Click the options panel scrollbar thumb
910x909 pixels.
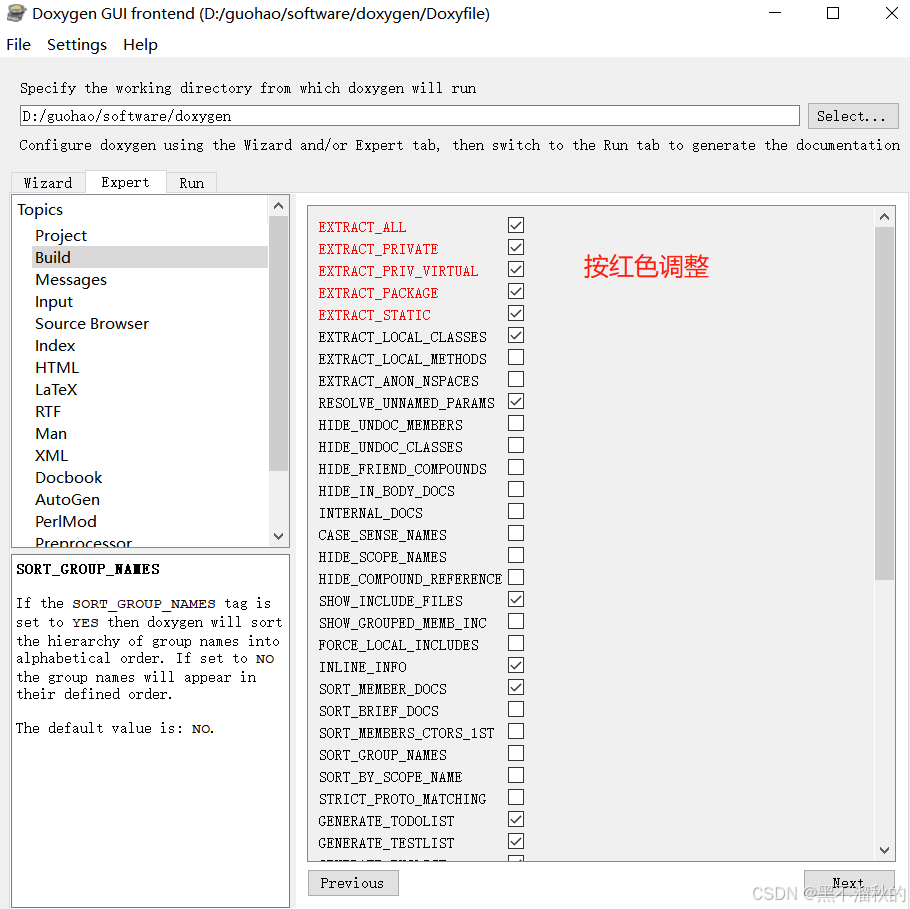[x=884, y=403]
